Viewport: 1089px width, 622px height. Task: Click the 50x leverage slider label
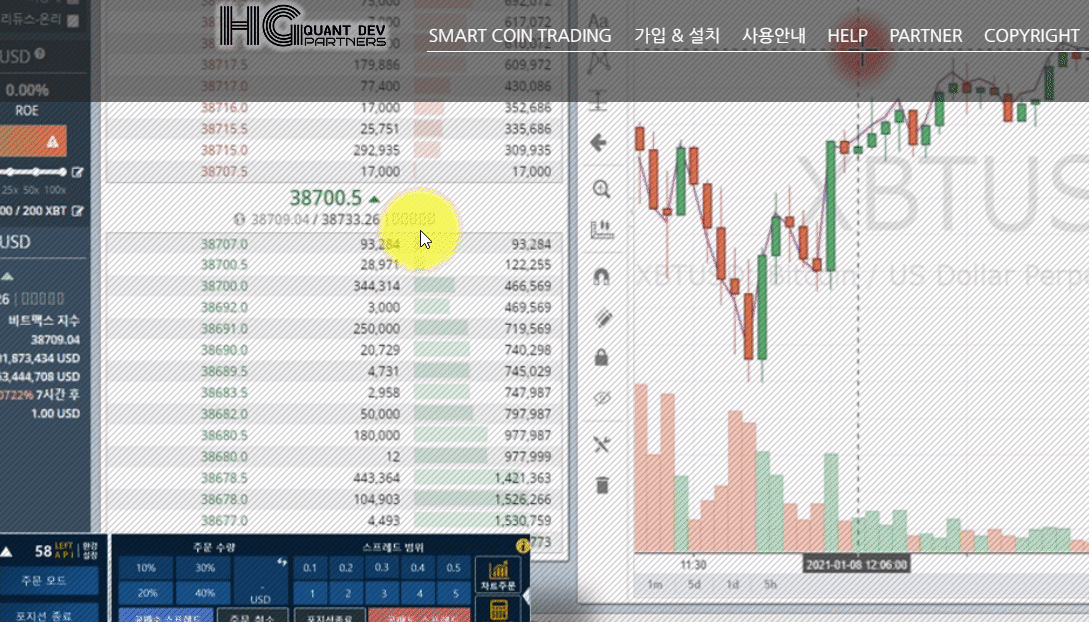point(30,190)
